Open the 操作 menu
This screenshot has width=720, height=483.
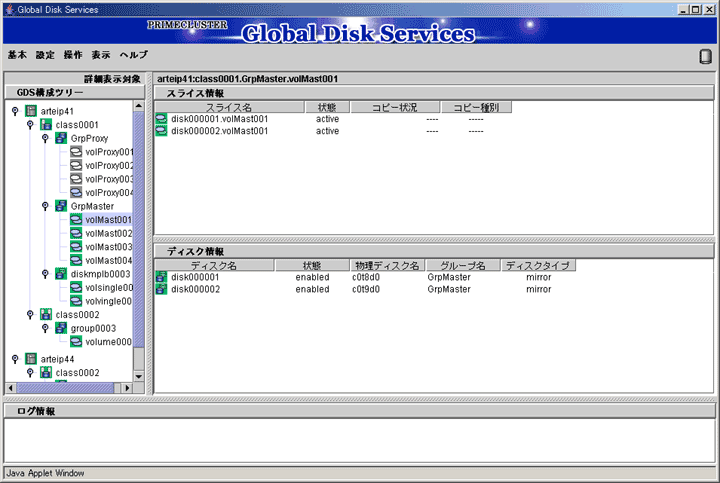(x=73, y=55)
